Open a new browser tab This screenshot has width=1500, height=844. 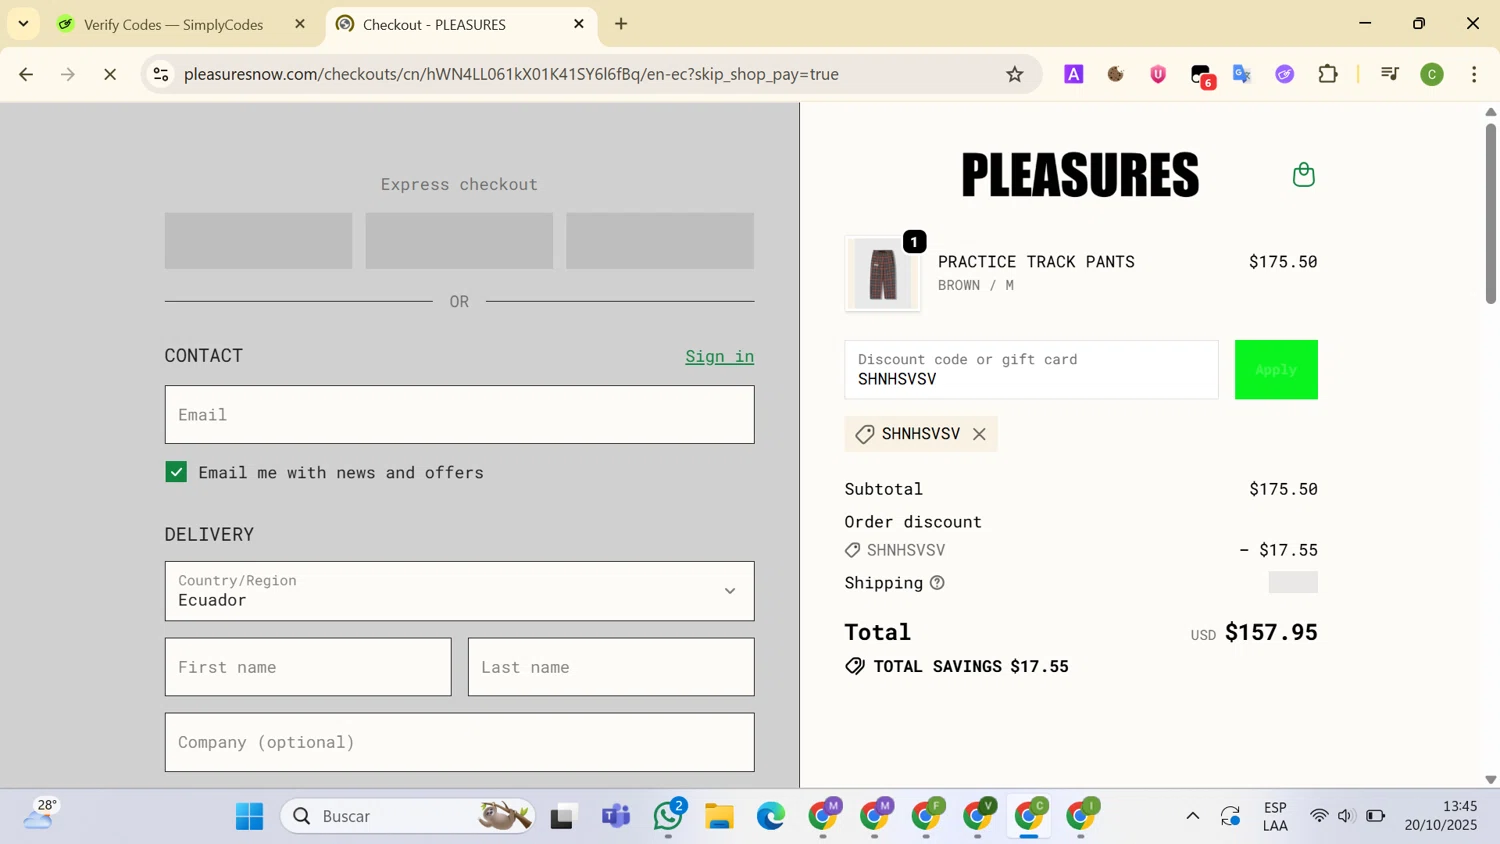621,24
